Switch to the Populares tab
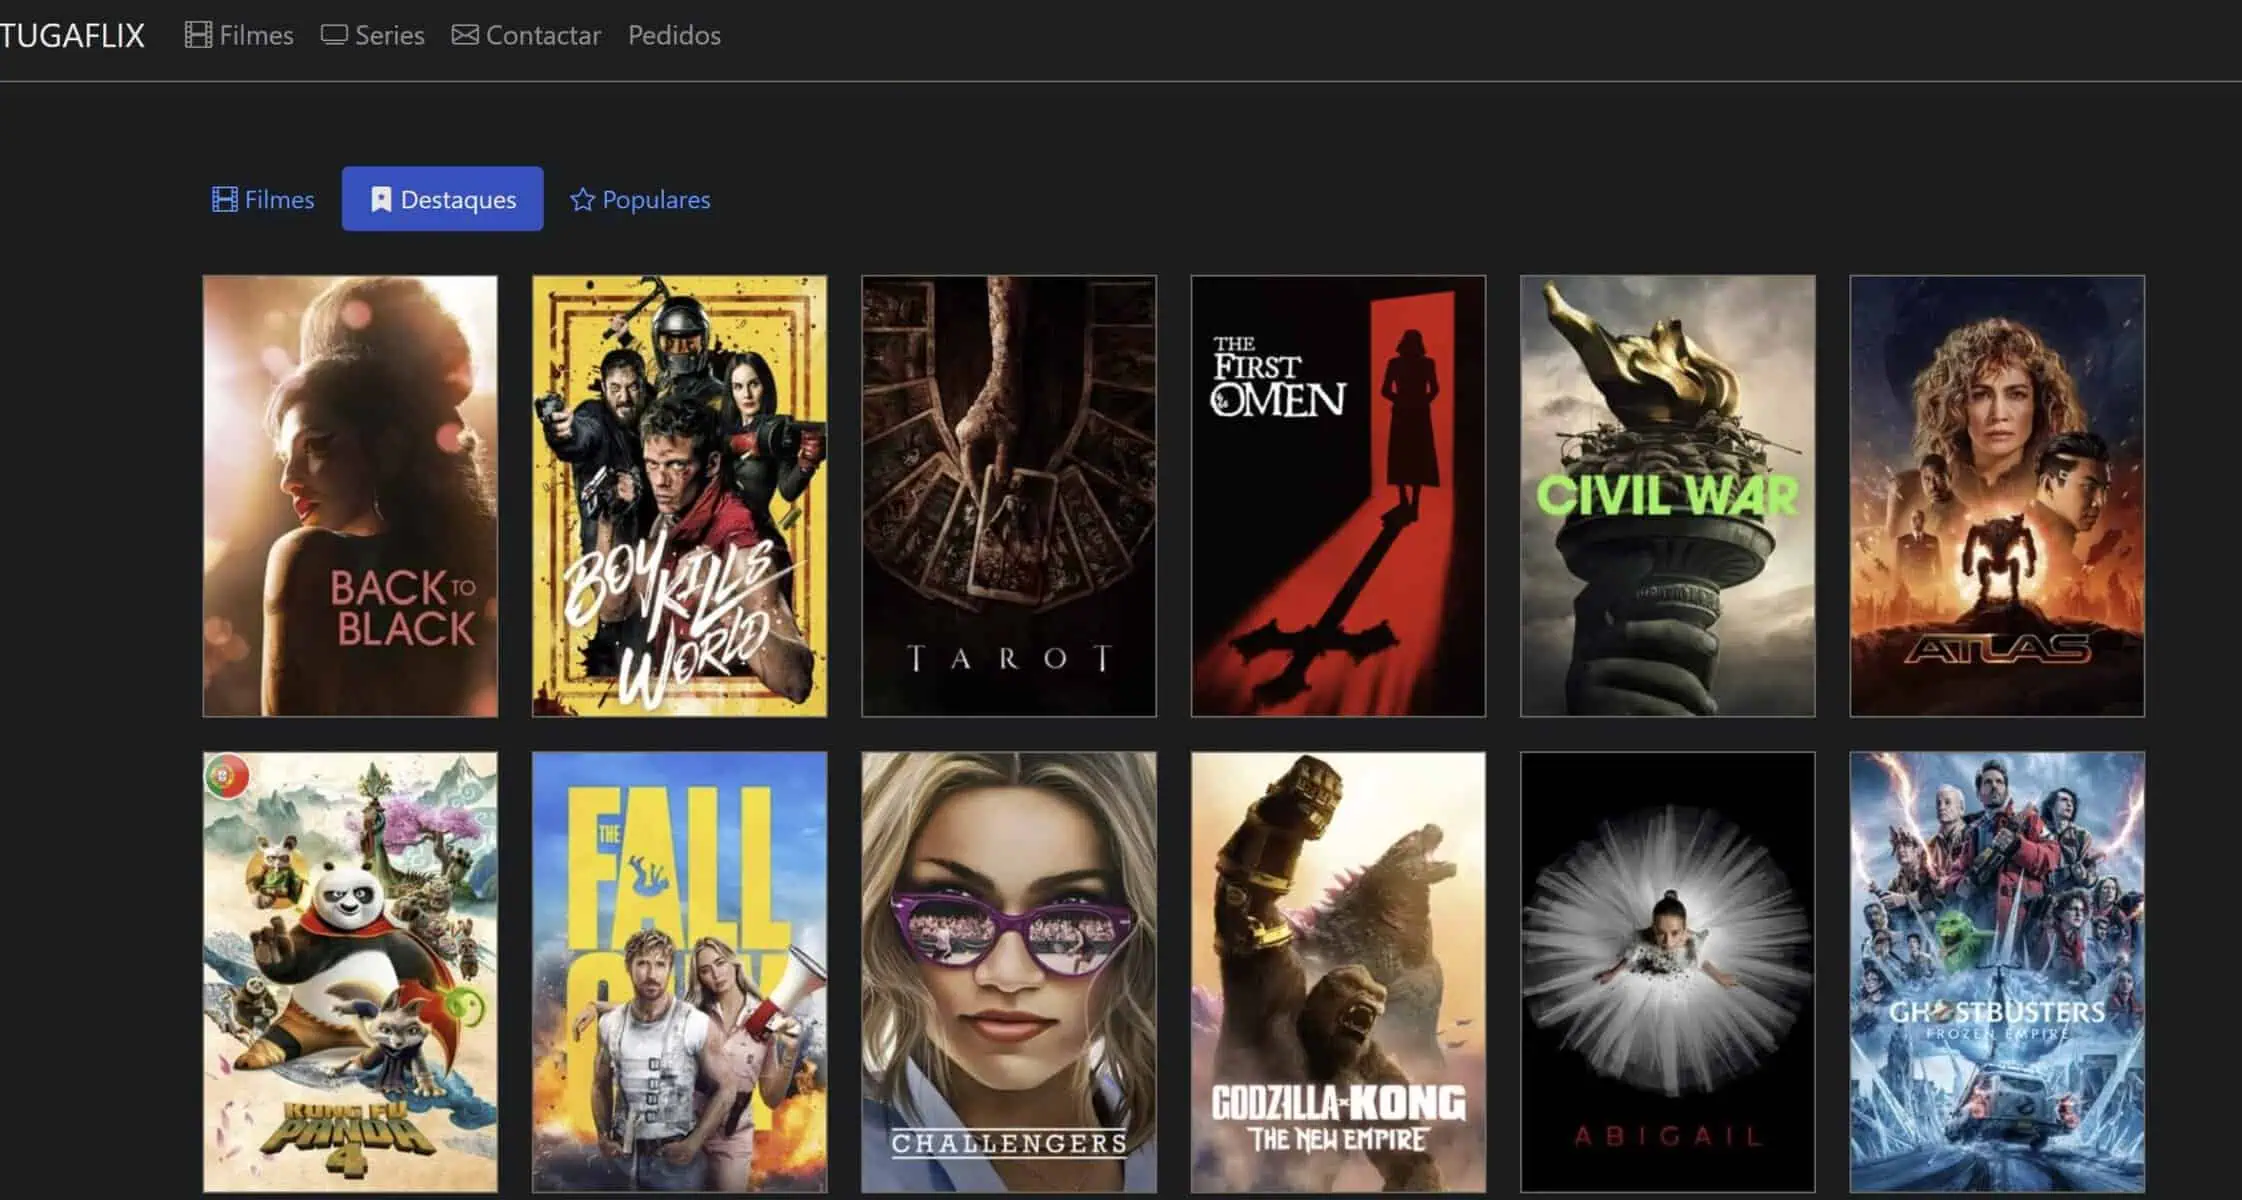2242x1200 pixels. point(640,199)
